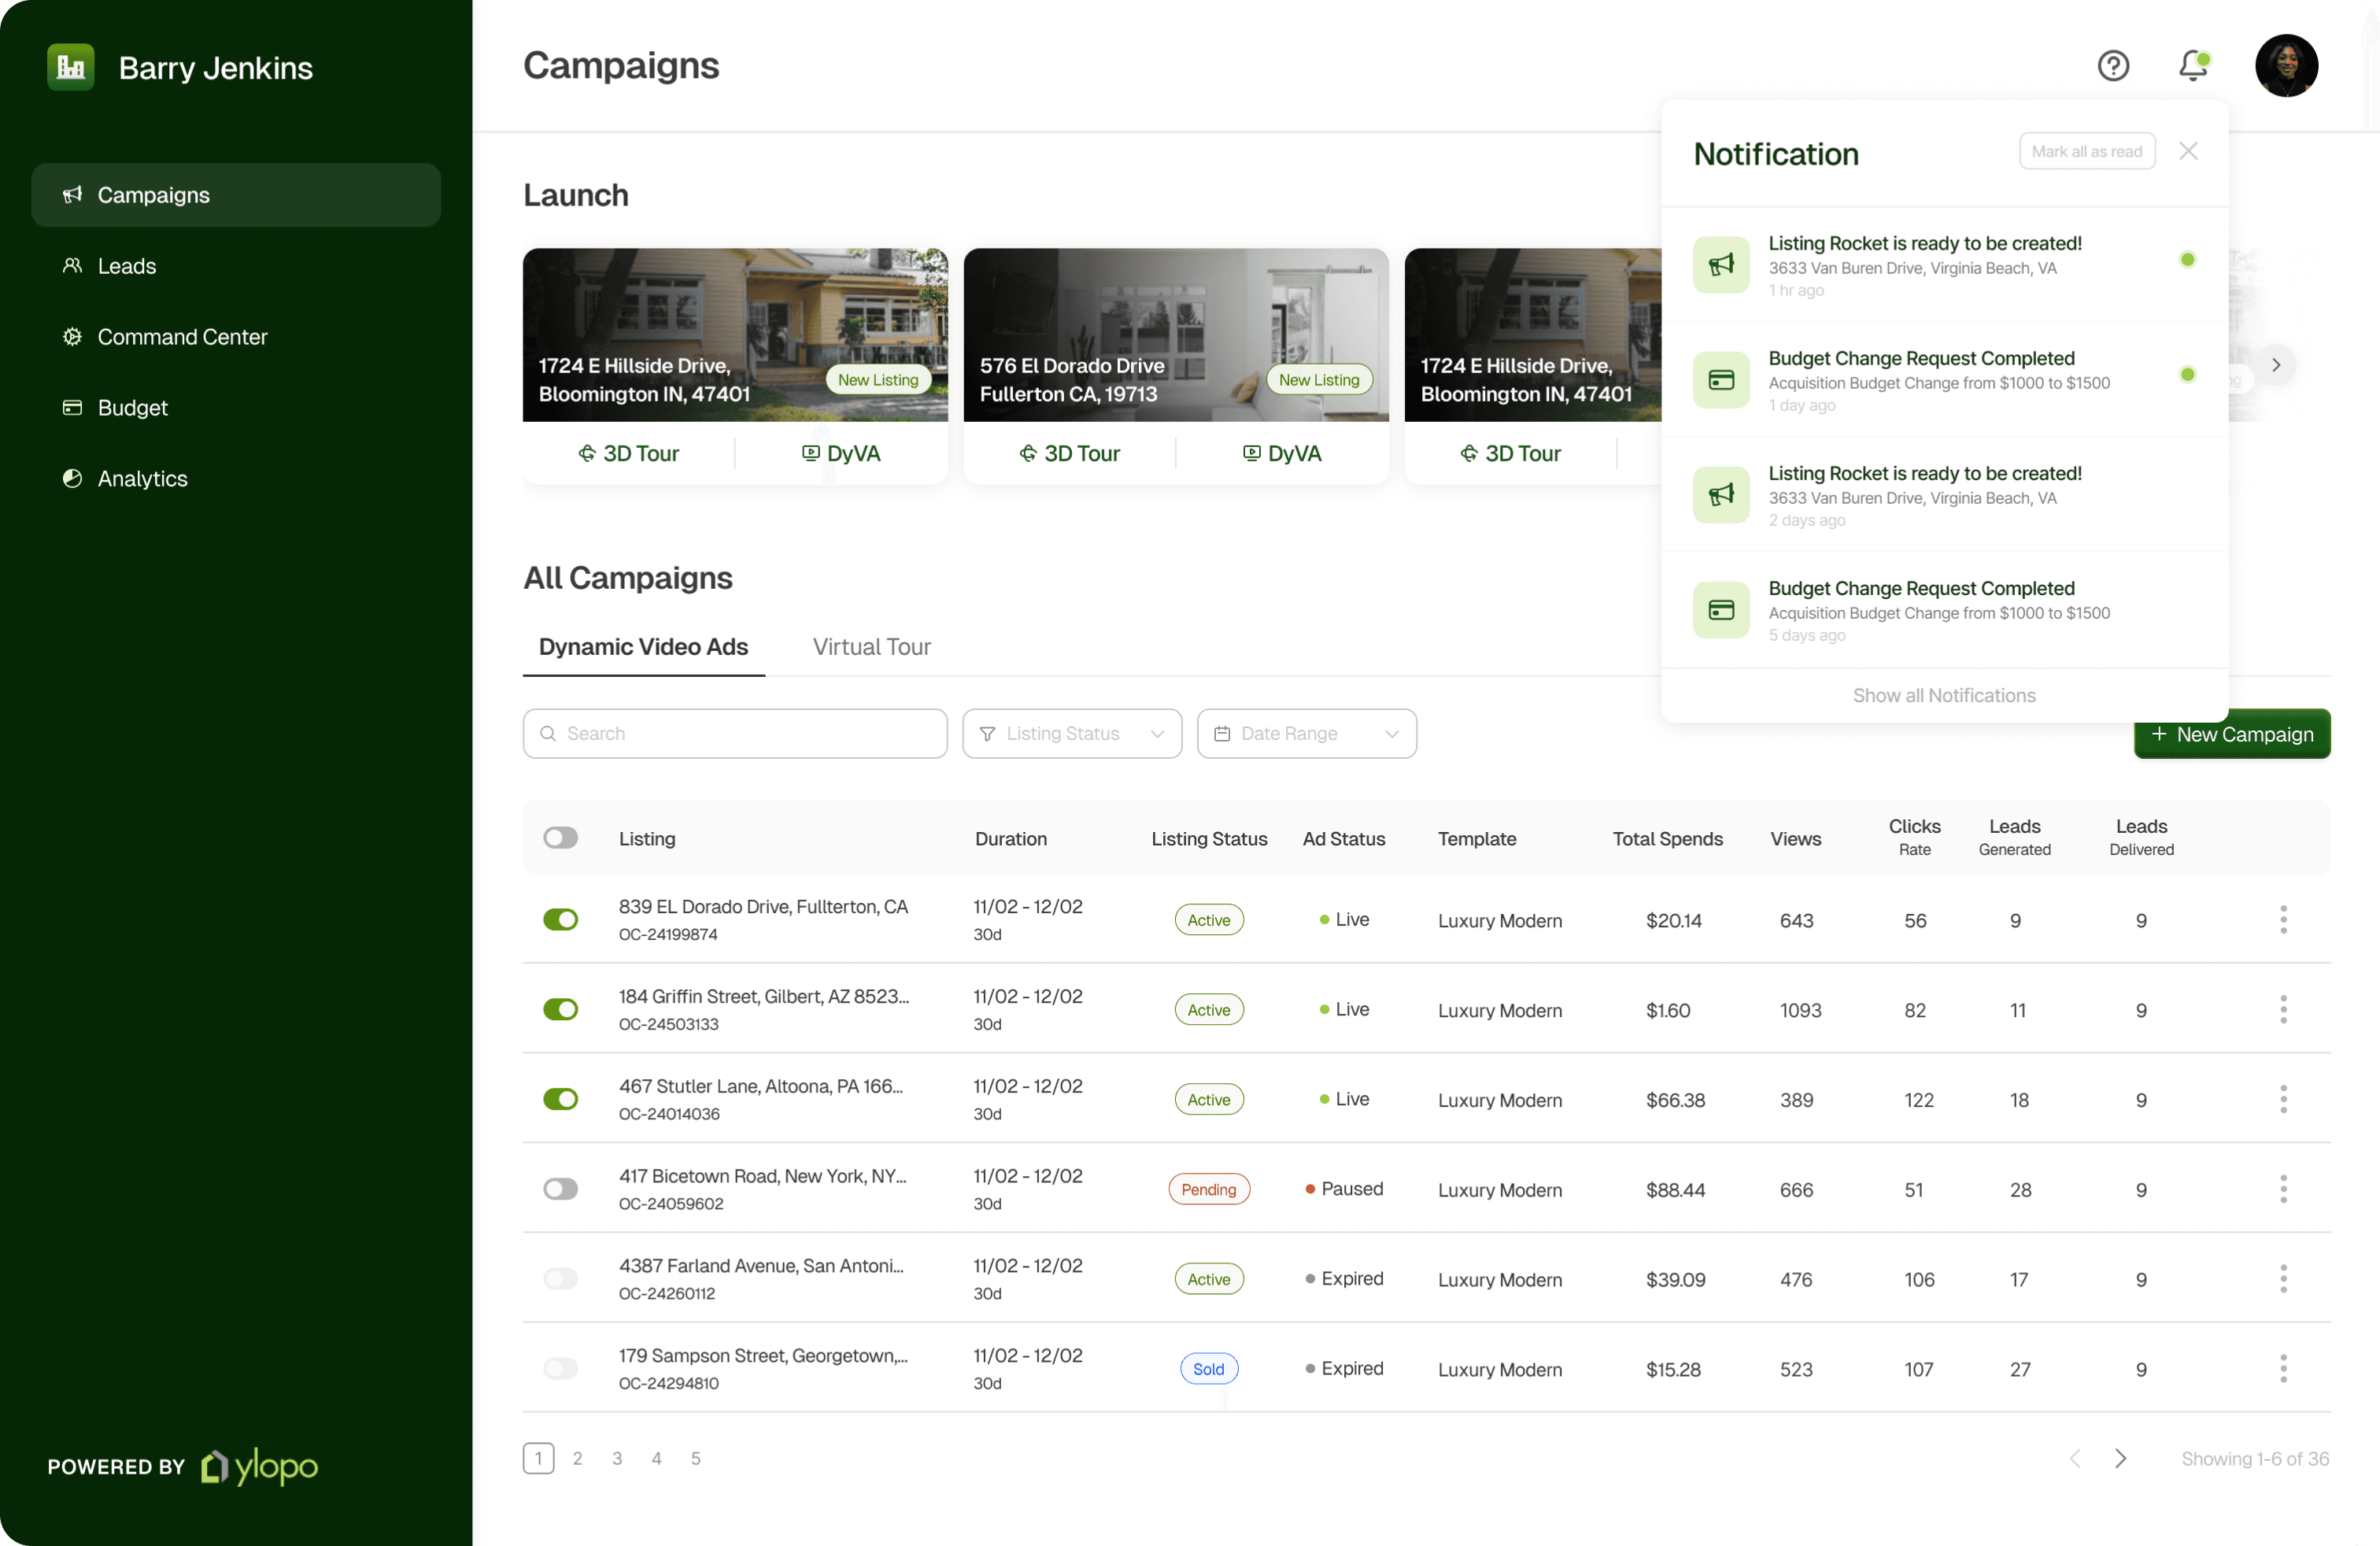This screenshot has width=2380, height=1546.
Task: Open the Date Range dropdown
Action: [x=1306, y=733]
